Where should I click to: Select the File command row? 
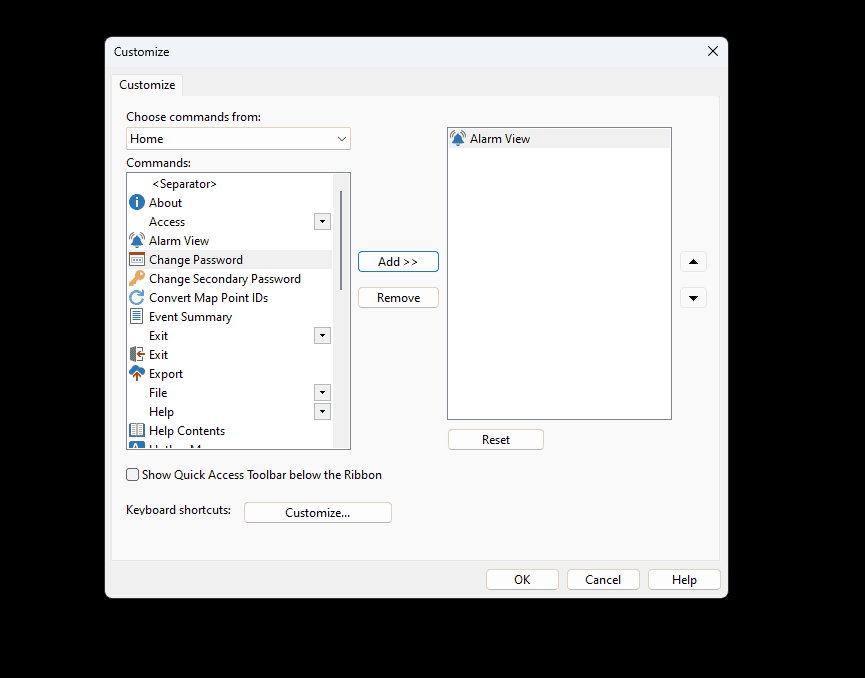coord(229,393)
